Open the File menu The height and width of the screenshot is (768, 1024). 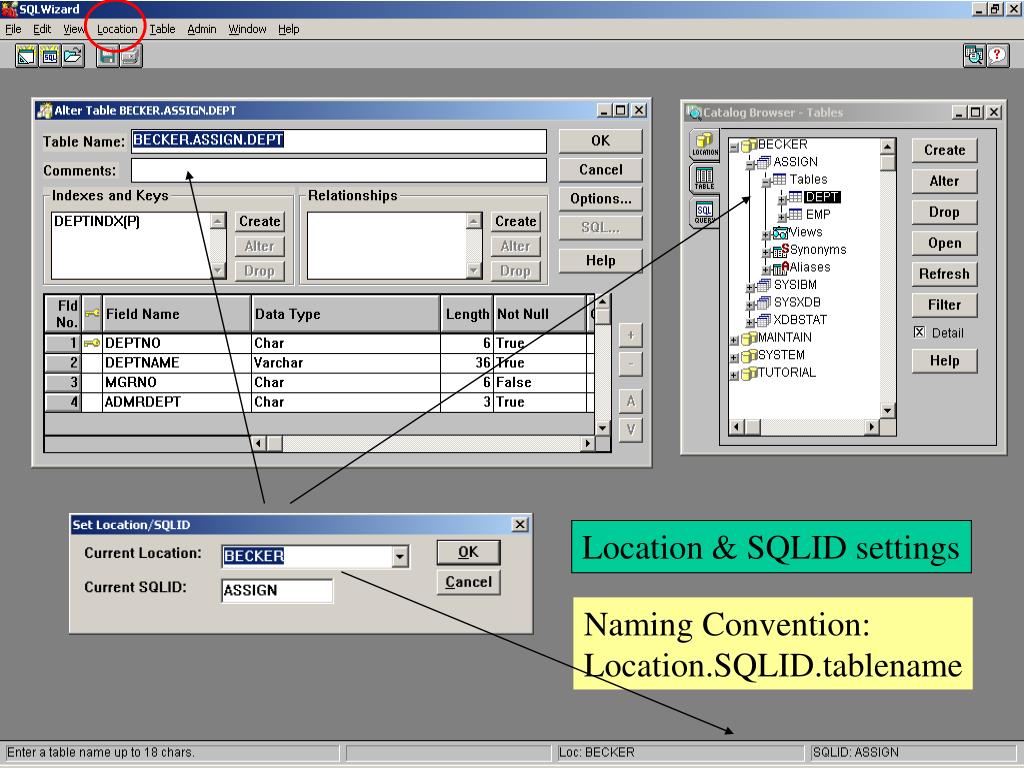[x=13, y=29]
